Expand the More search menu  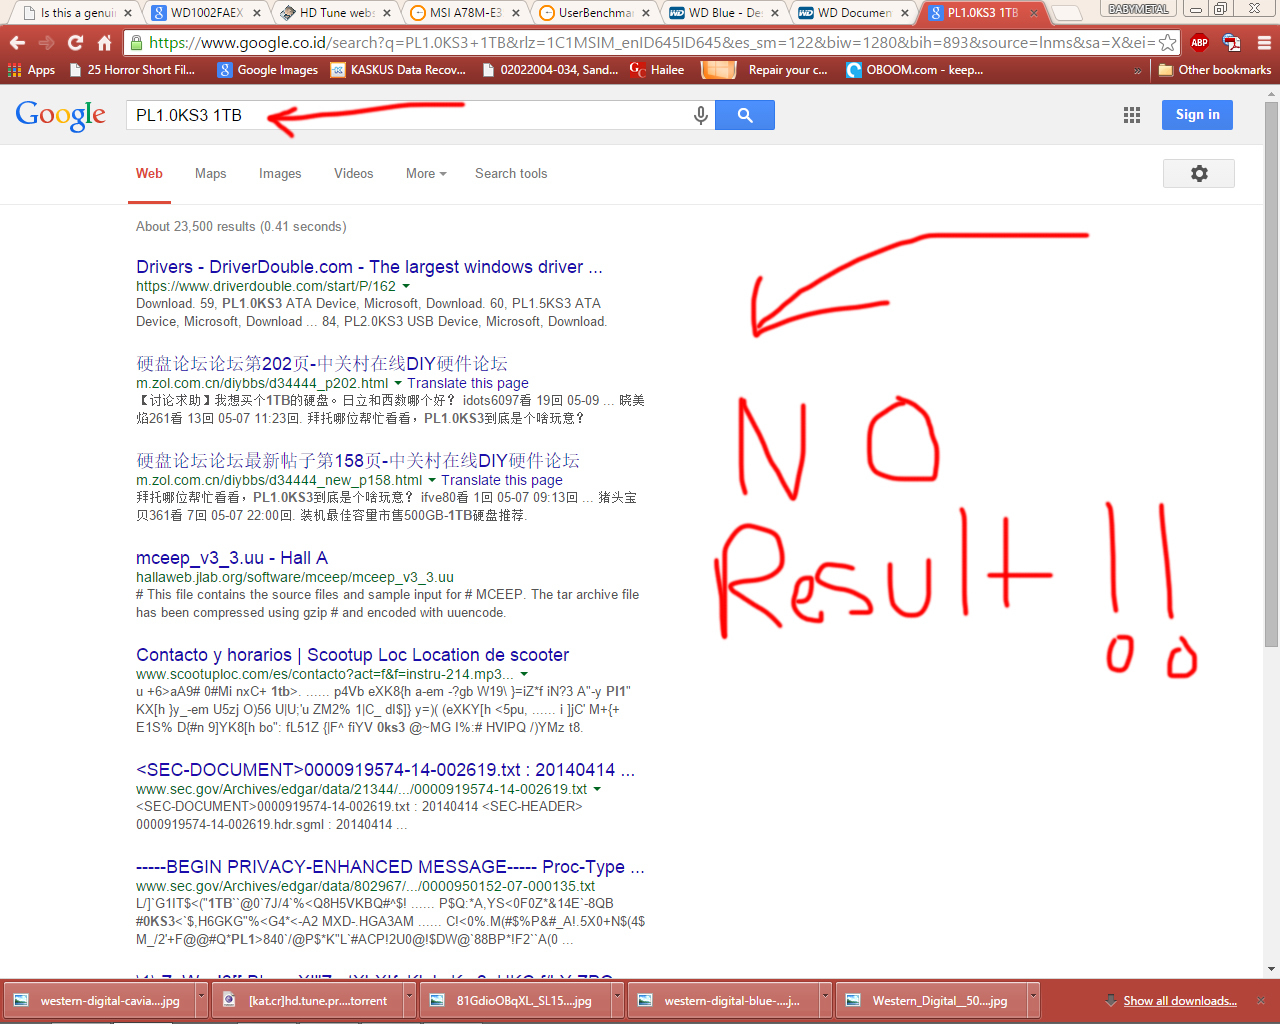click(x=426, y=173)
